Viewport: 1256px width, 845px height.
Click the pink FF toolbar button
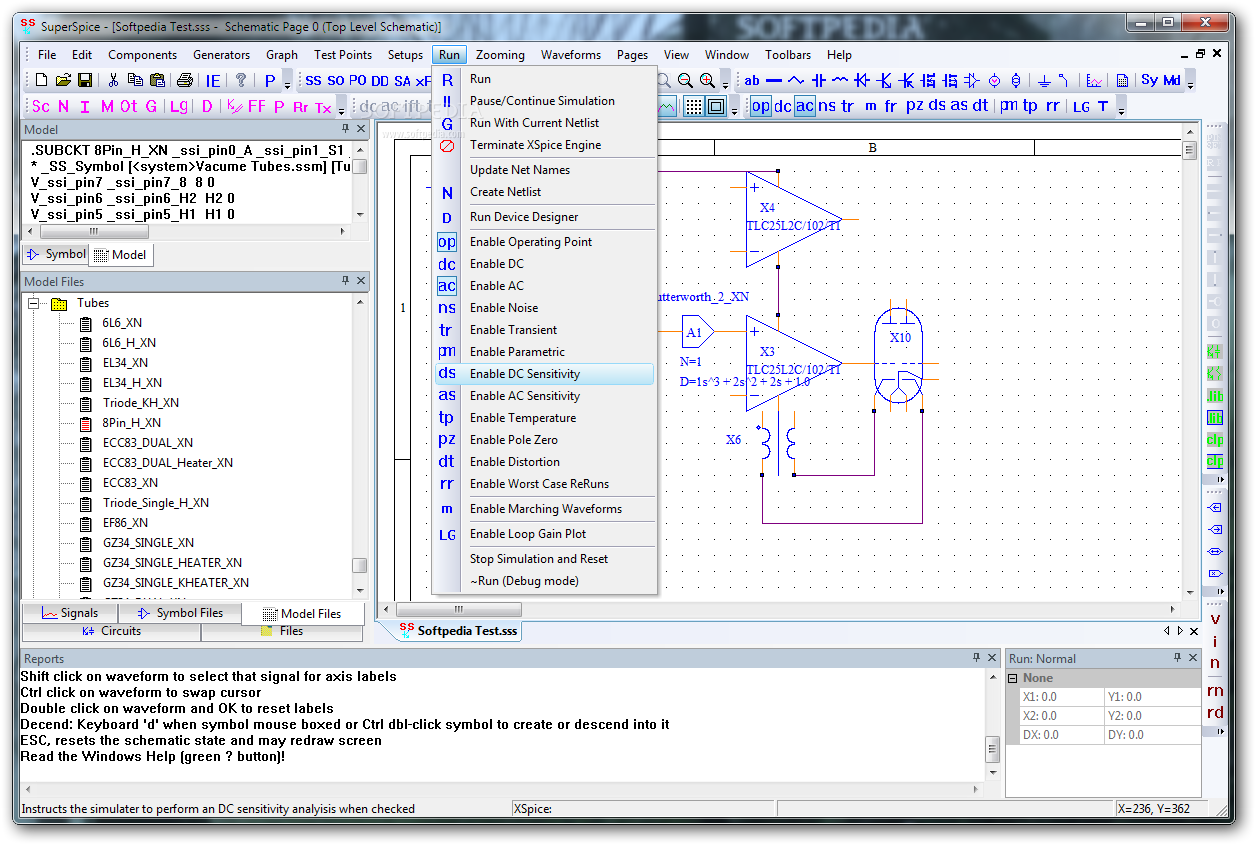[257, 106]
